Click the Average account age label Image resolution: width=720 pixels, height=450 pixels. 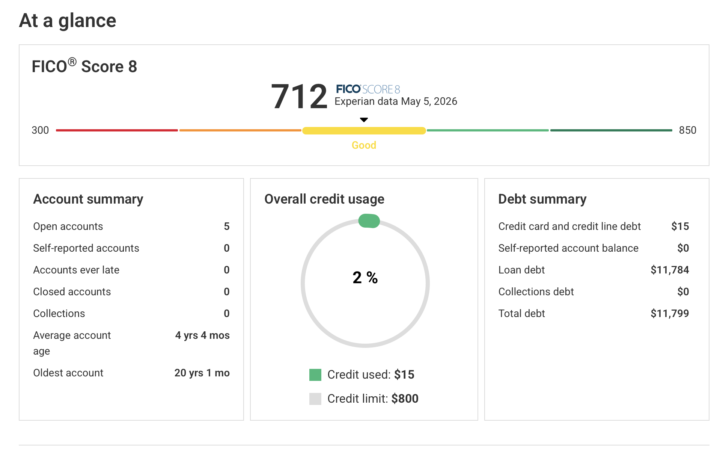point(72,343)
